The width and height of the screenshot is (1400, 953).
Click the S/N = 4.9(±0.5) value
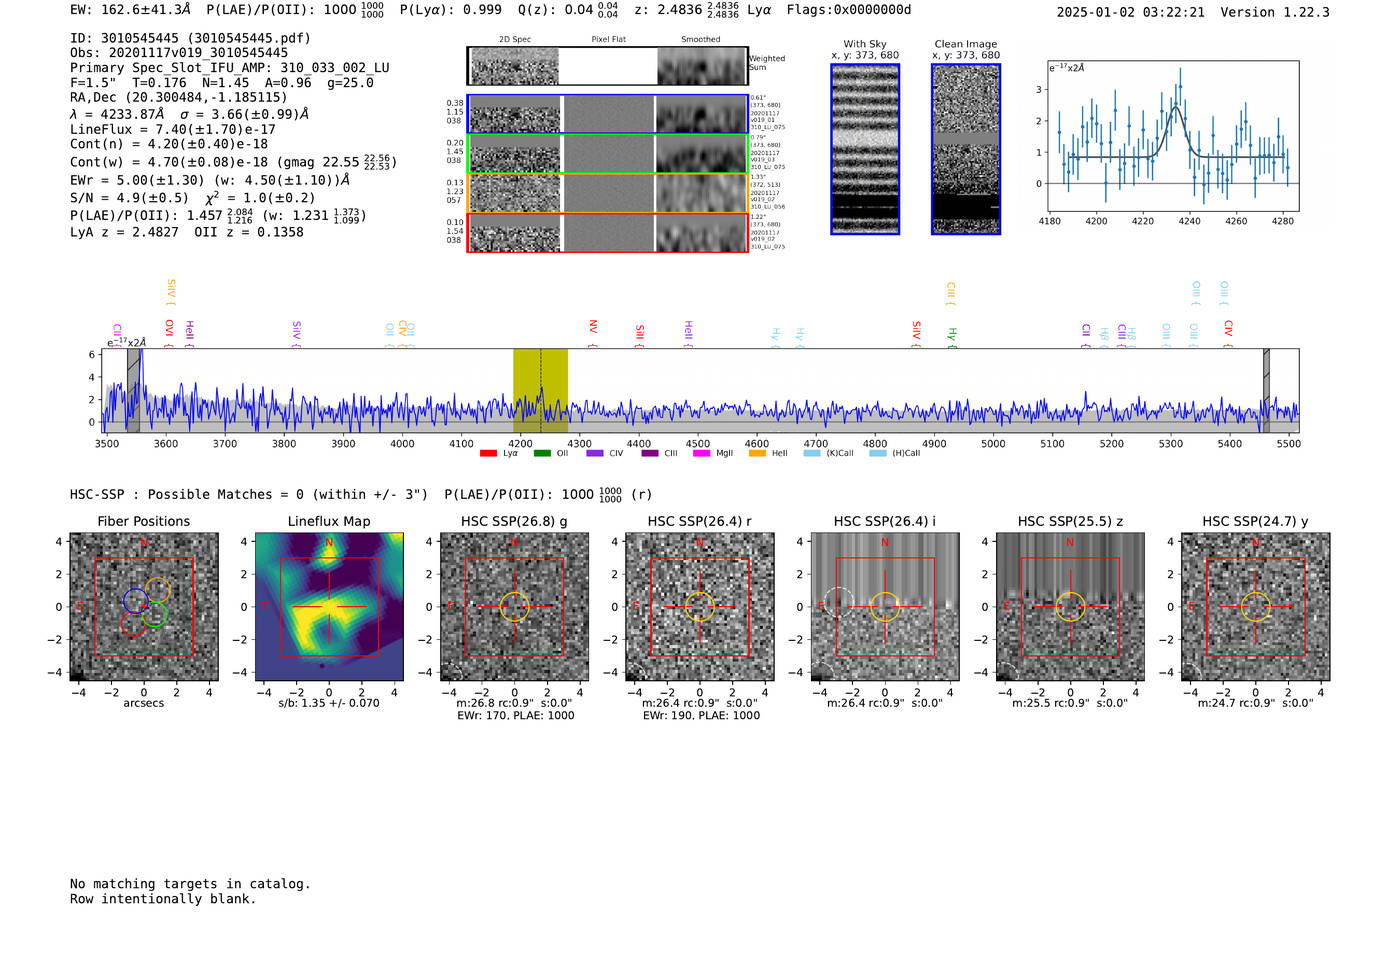click(129, 198)
